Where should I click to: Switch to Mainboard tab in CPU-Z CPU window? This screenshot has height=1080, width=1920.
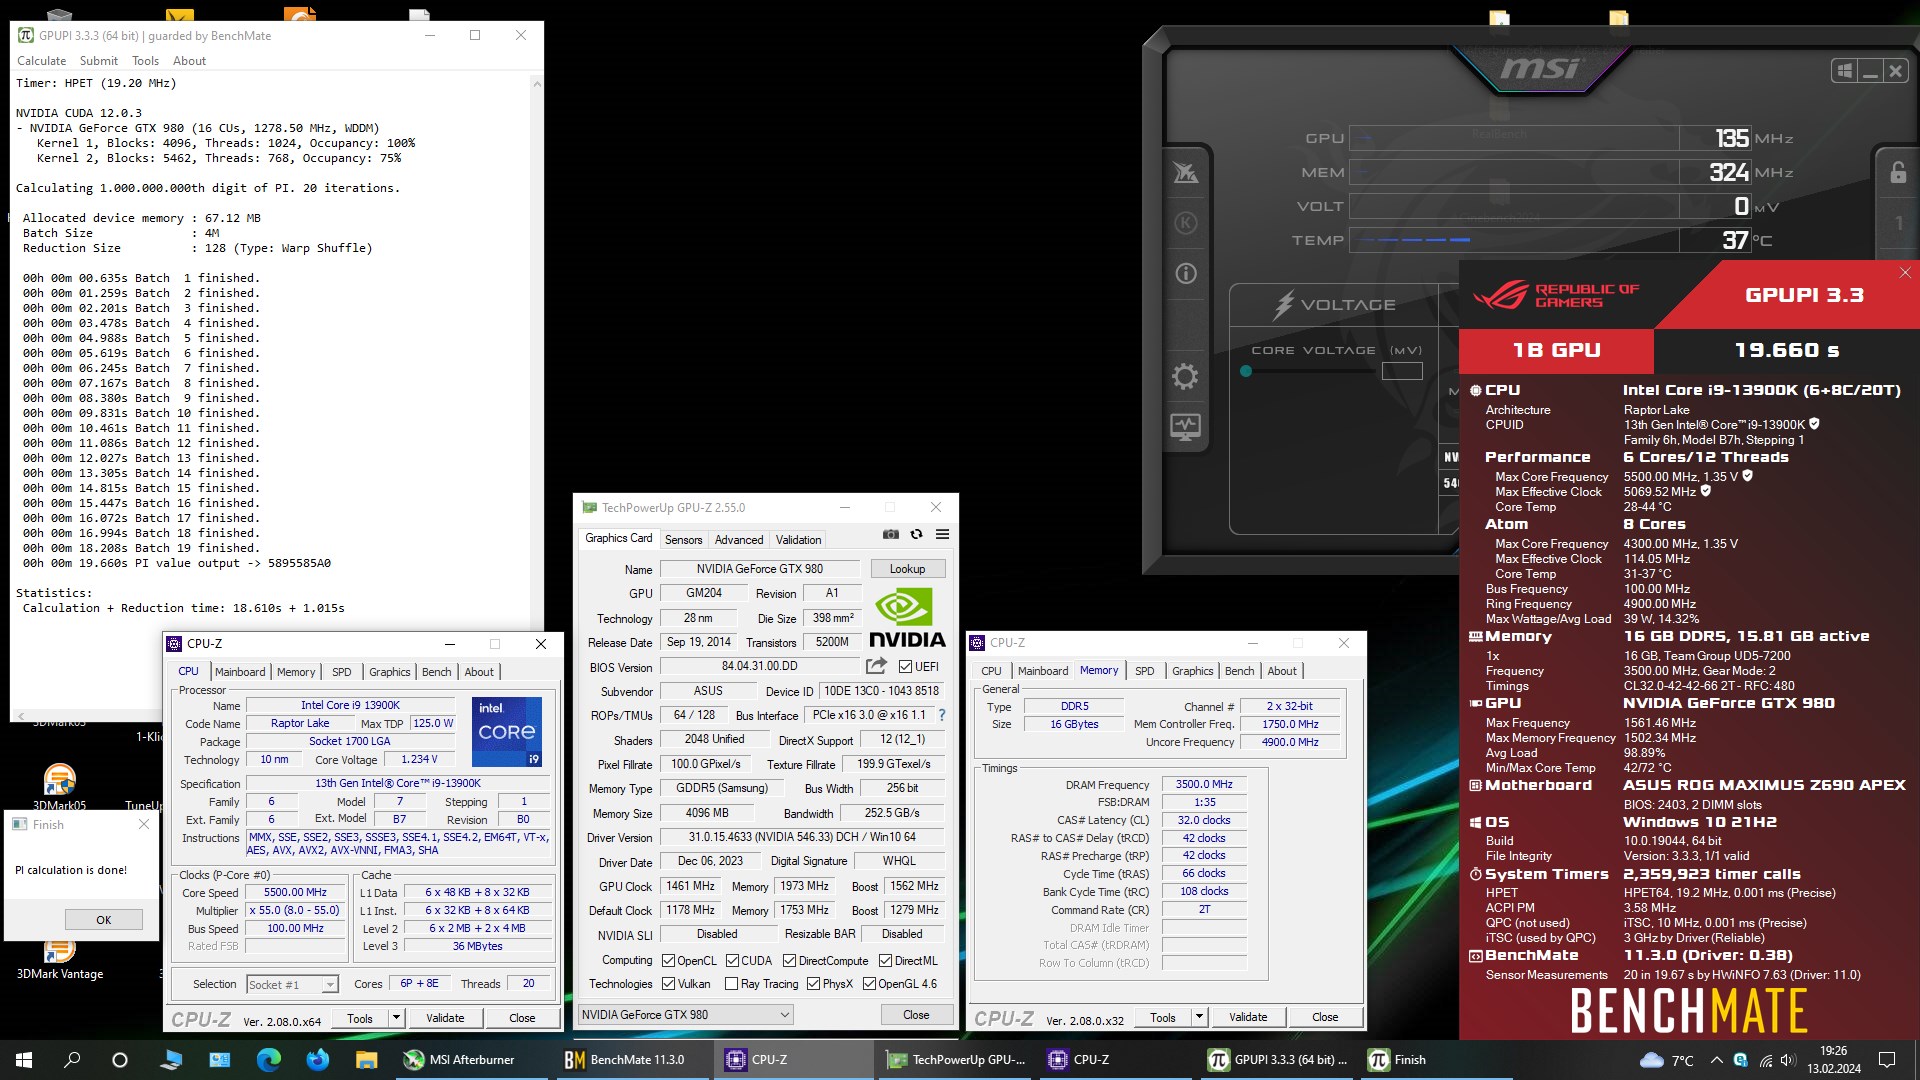240,672
